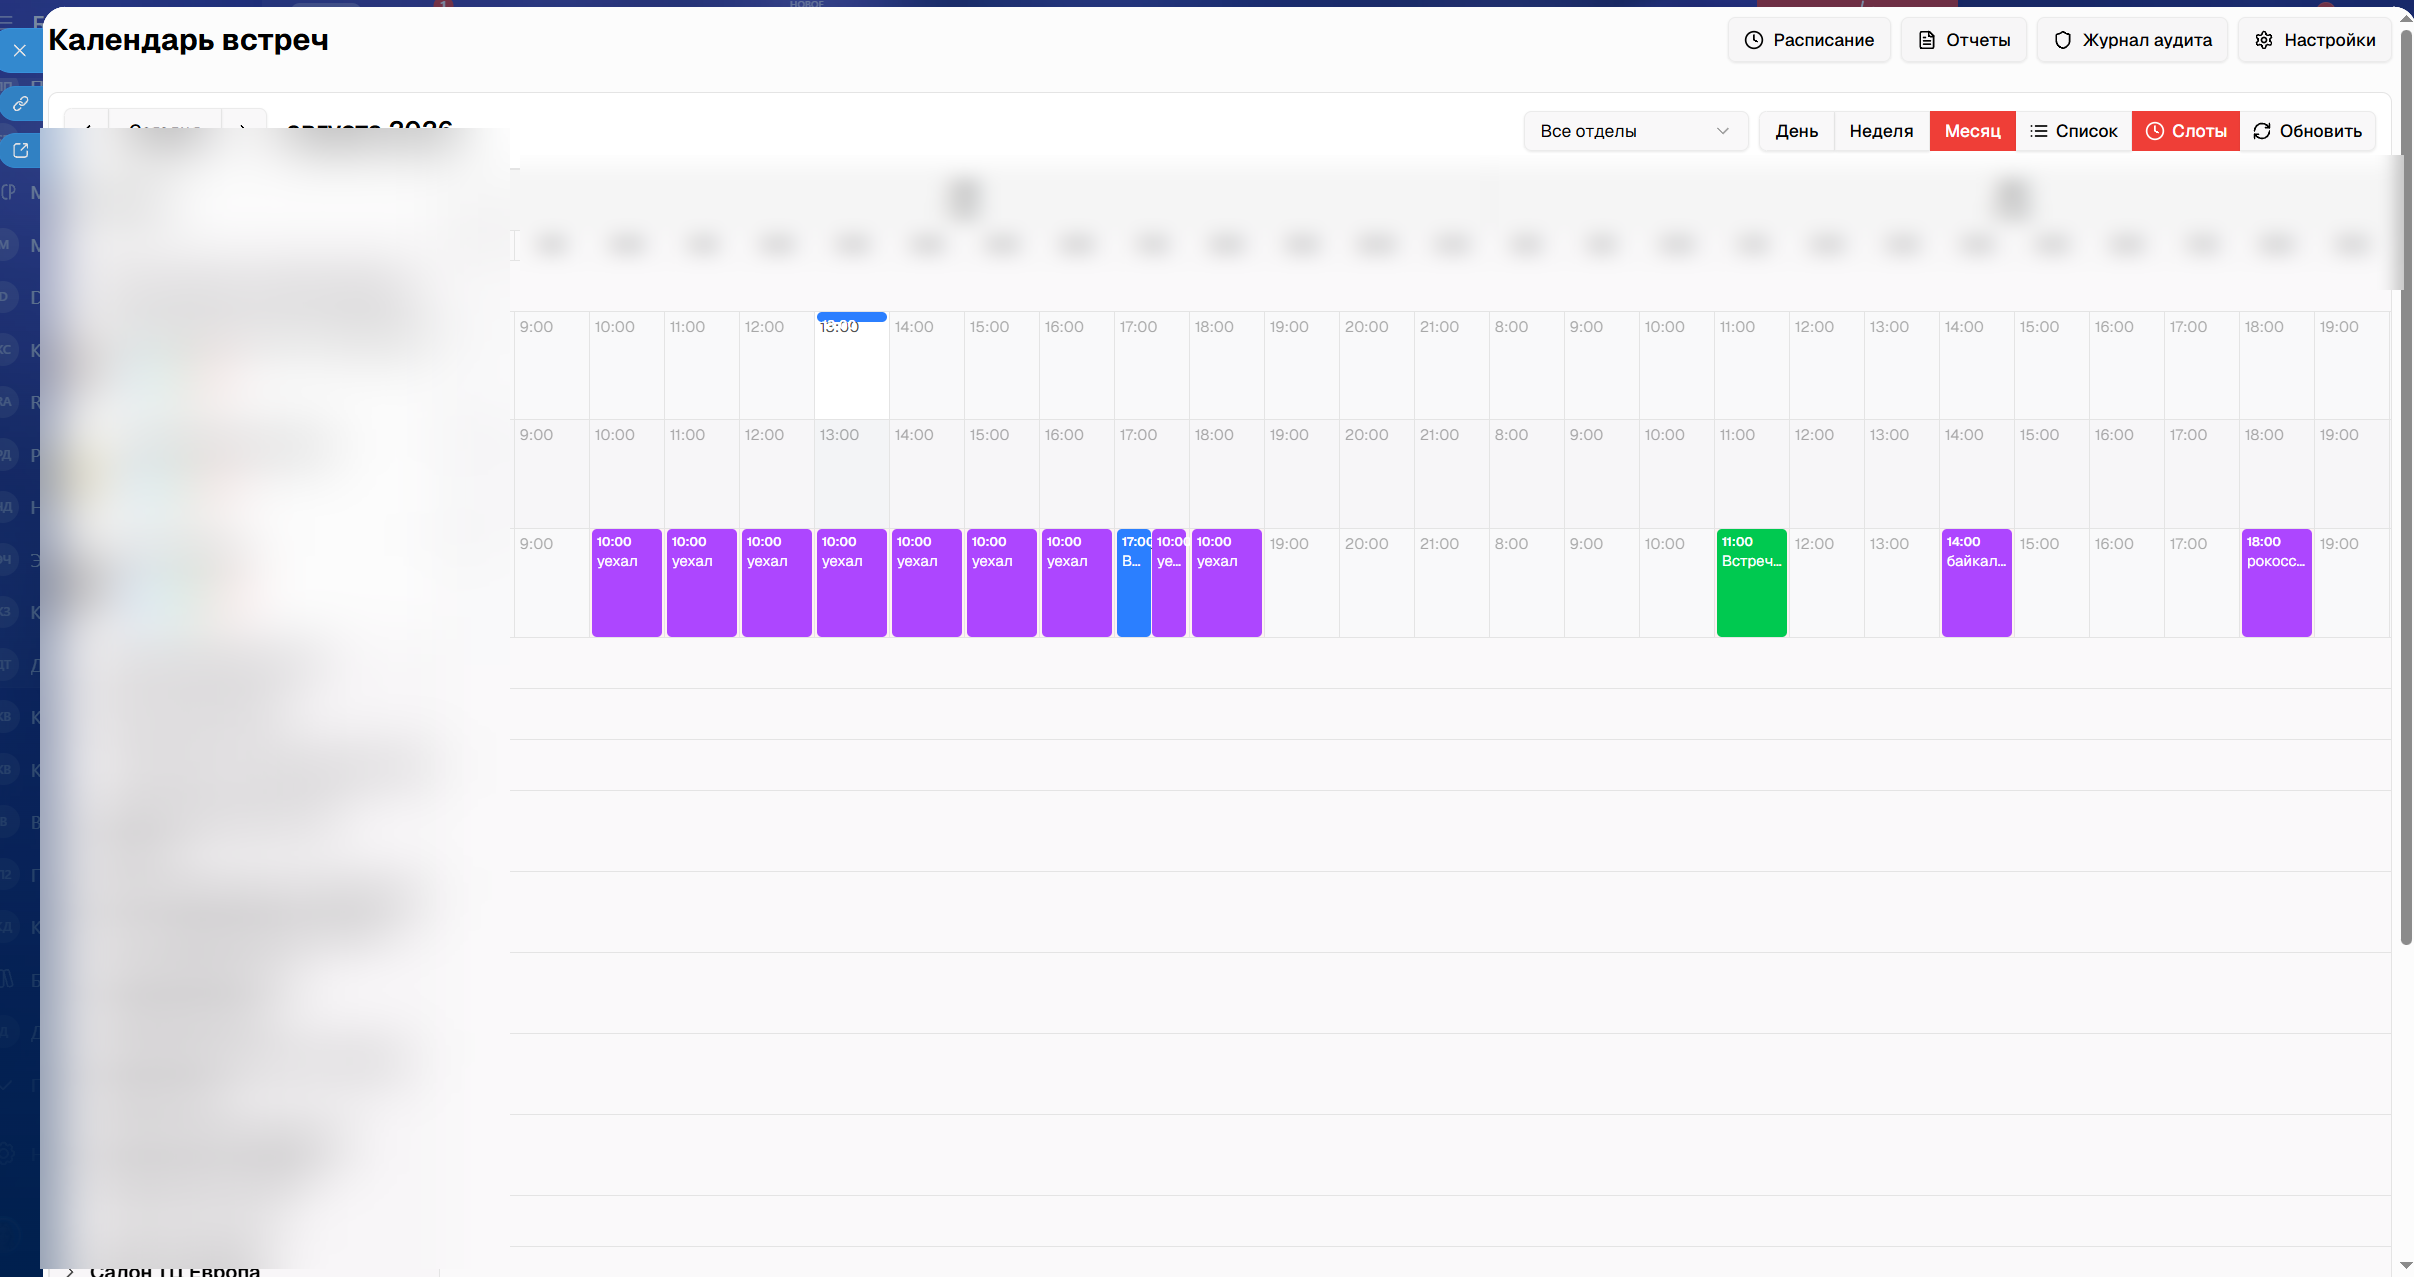Open the leftmost purple 10:00 уехал event
Viewport: 2414px width, 1277px height.
[627, 583]
